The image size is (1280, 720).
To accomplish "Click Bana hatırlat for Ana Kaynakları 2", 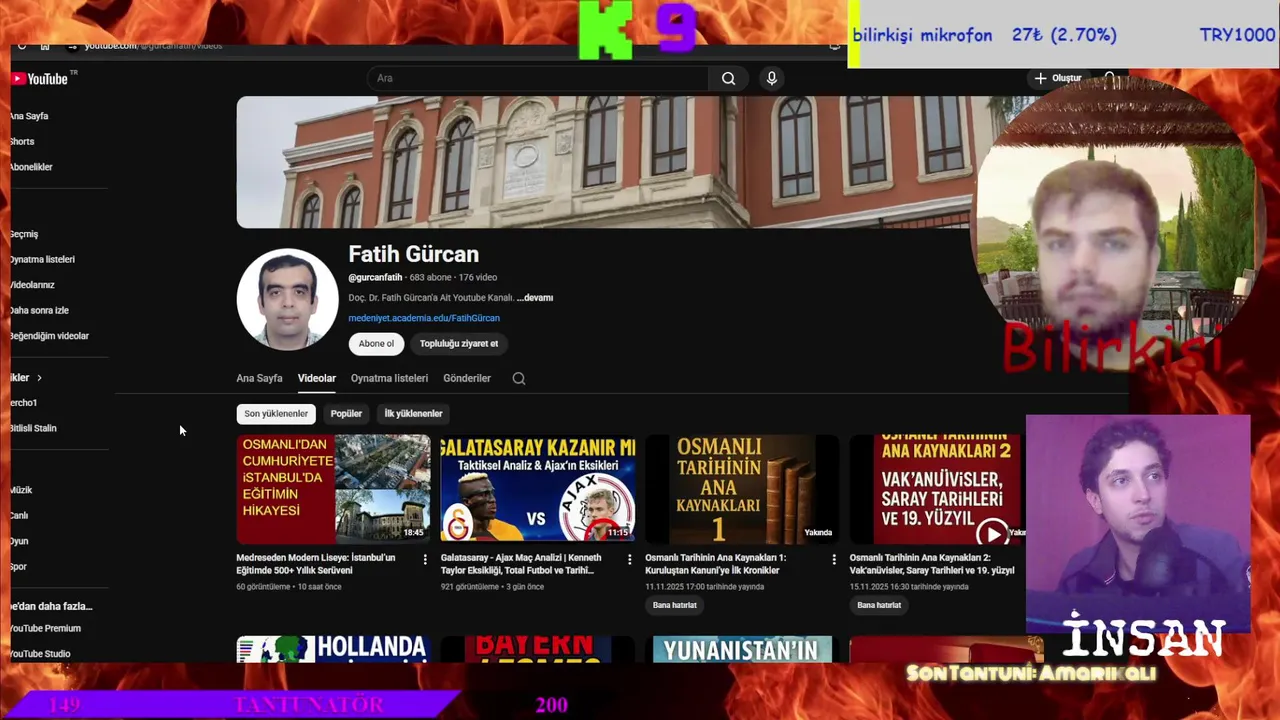I will 879,605.
